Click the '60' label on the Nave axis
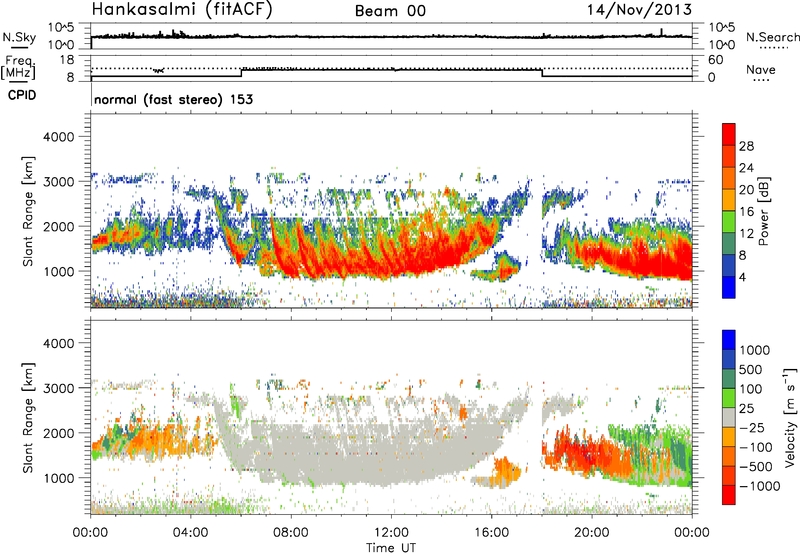 click(715, 60)
